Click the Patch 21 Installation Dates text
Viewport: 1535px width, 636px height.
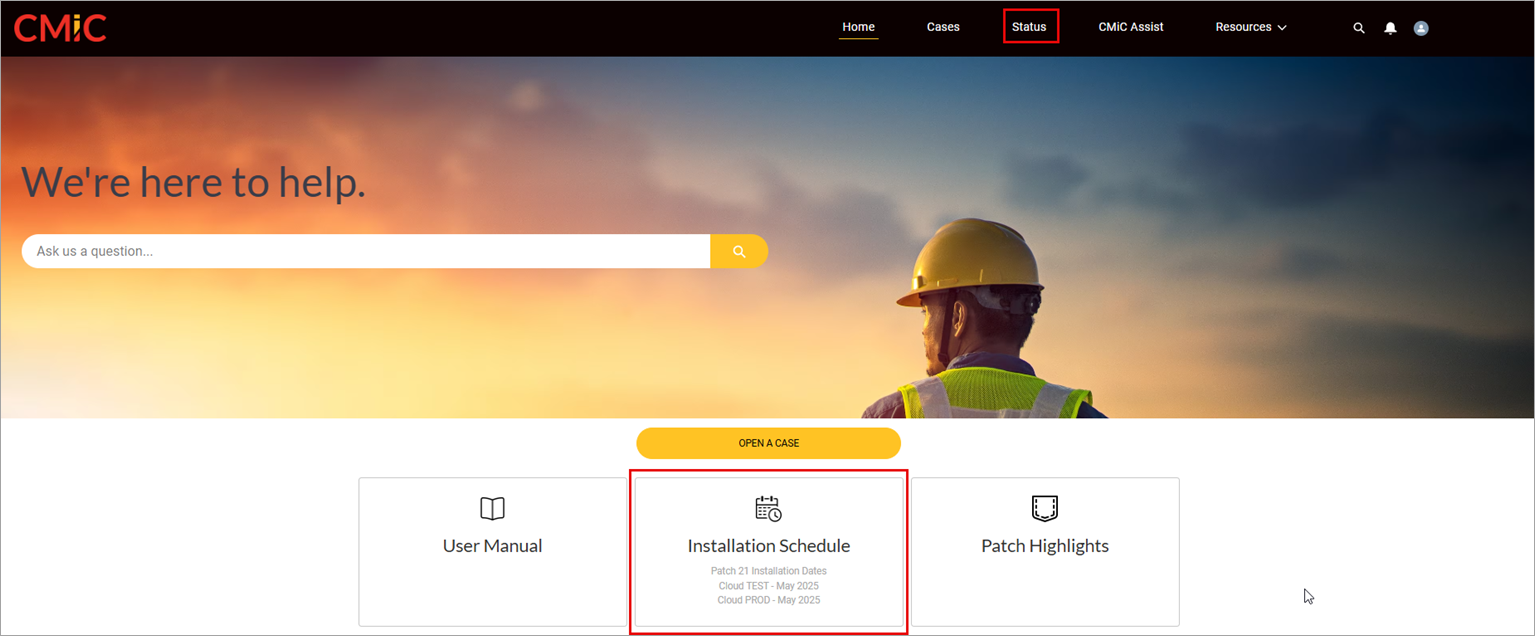(x=768, y=570)
